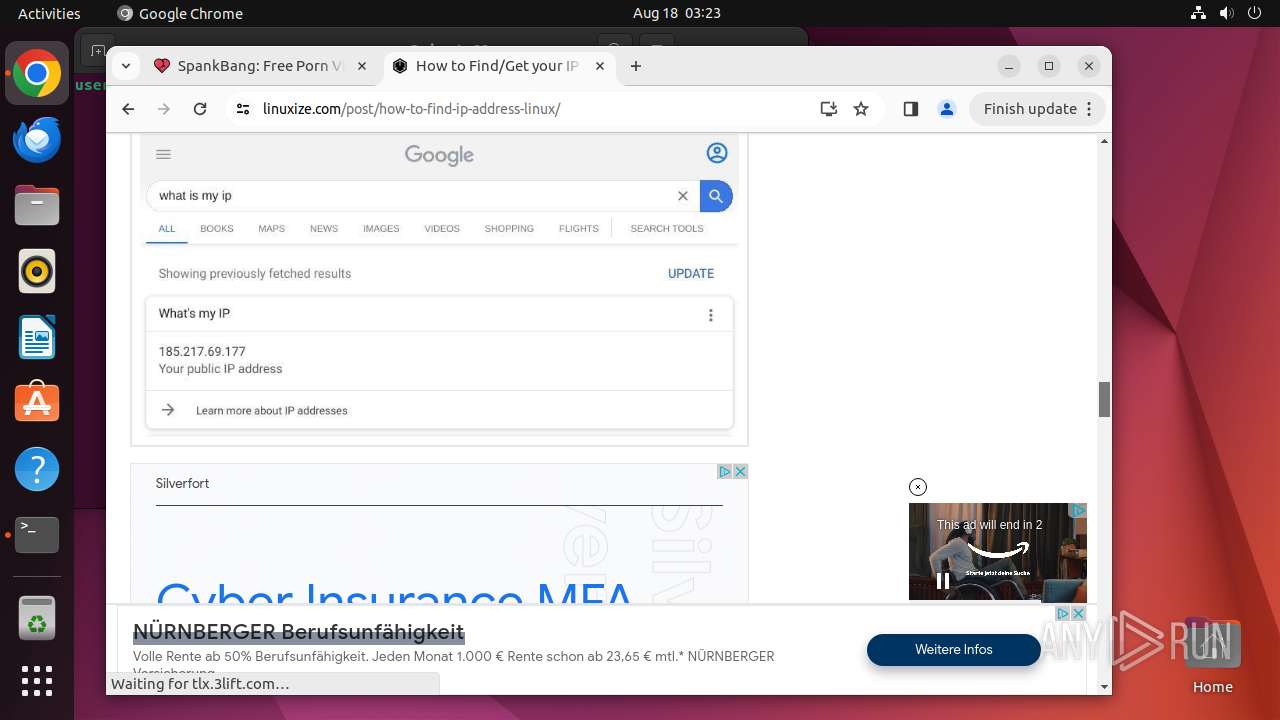Go back to the previous page

(x=128, y=109)
